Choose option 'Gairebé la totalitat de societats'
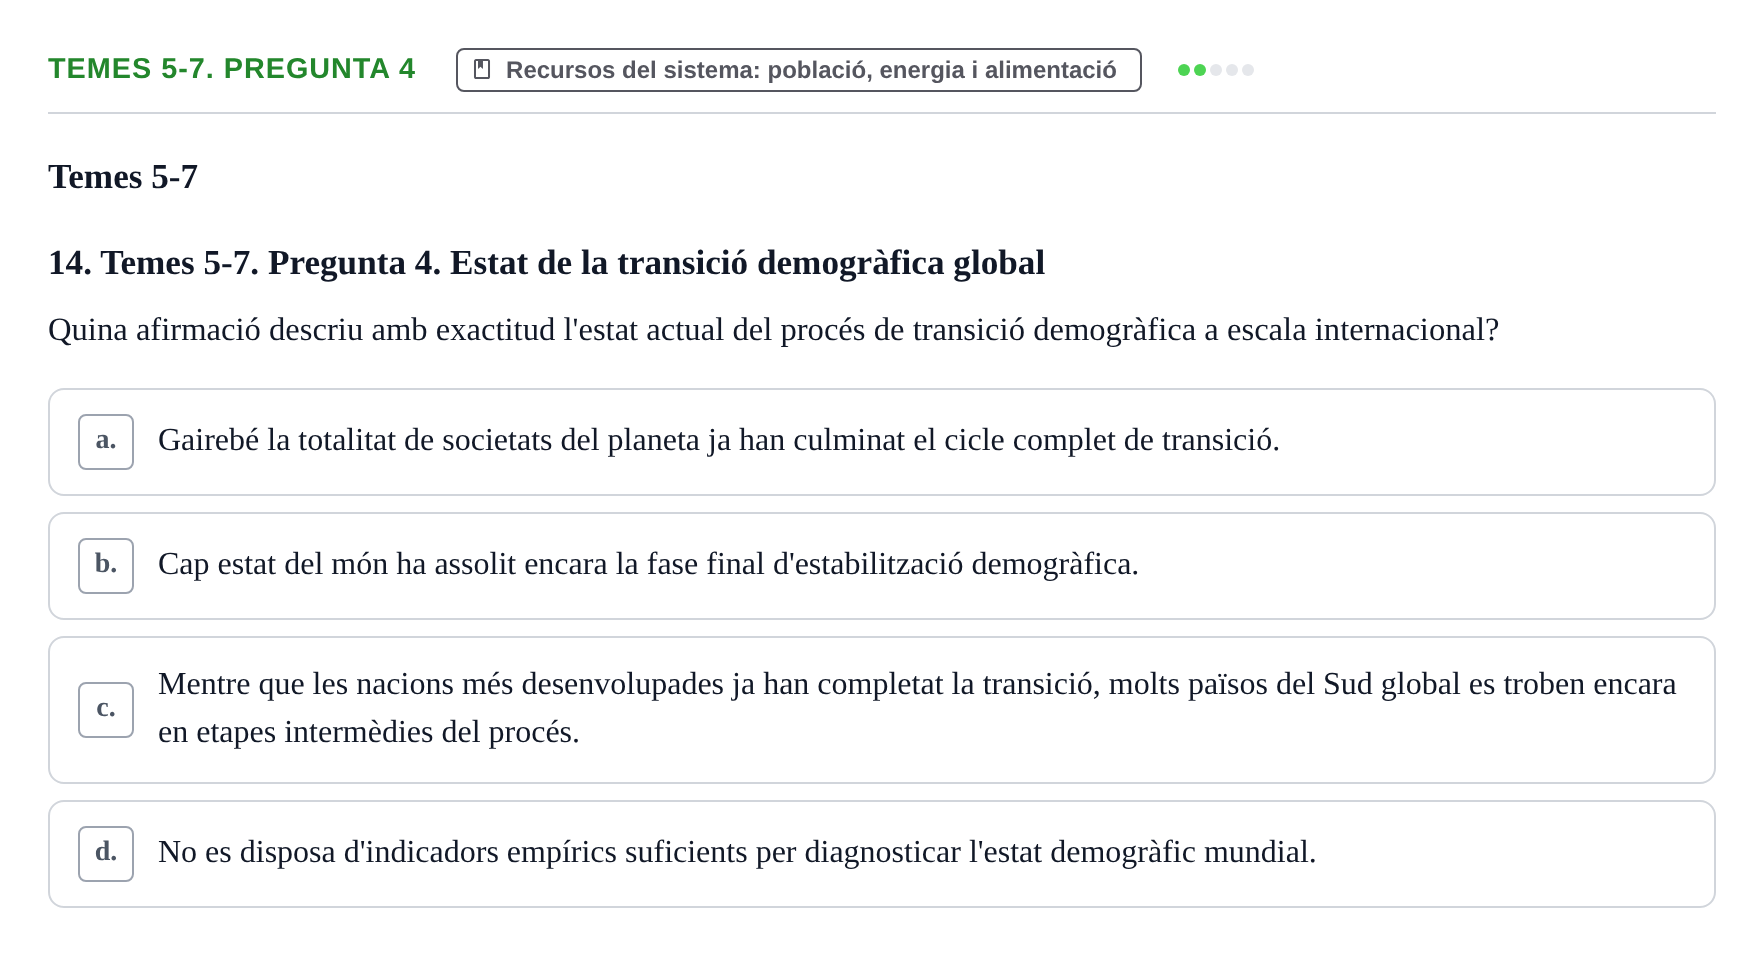The height and width of the screenshot is (956, 1764). [x=882, y=442]
